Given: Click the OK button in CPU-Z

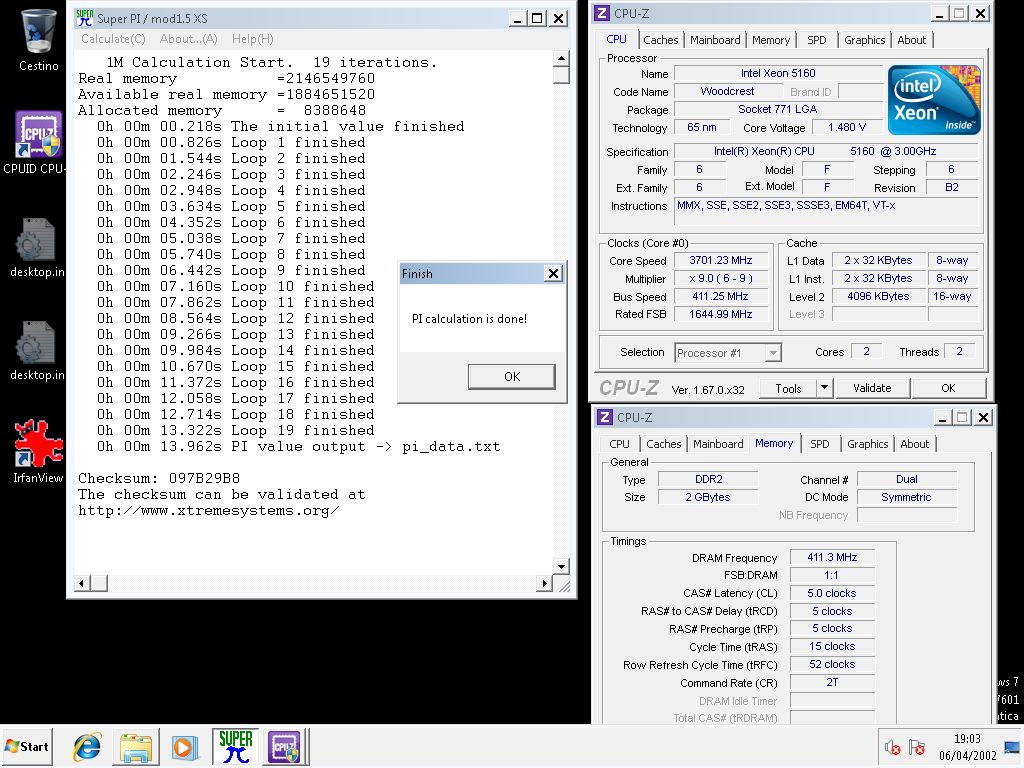Looking at the screenshot, I should click(x=948, y=389).
